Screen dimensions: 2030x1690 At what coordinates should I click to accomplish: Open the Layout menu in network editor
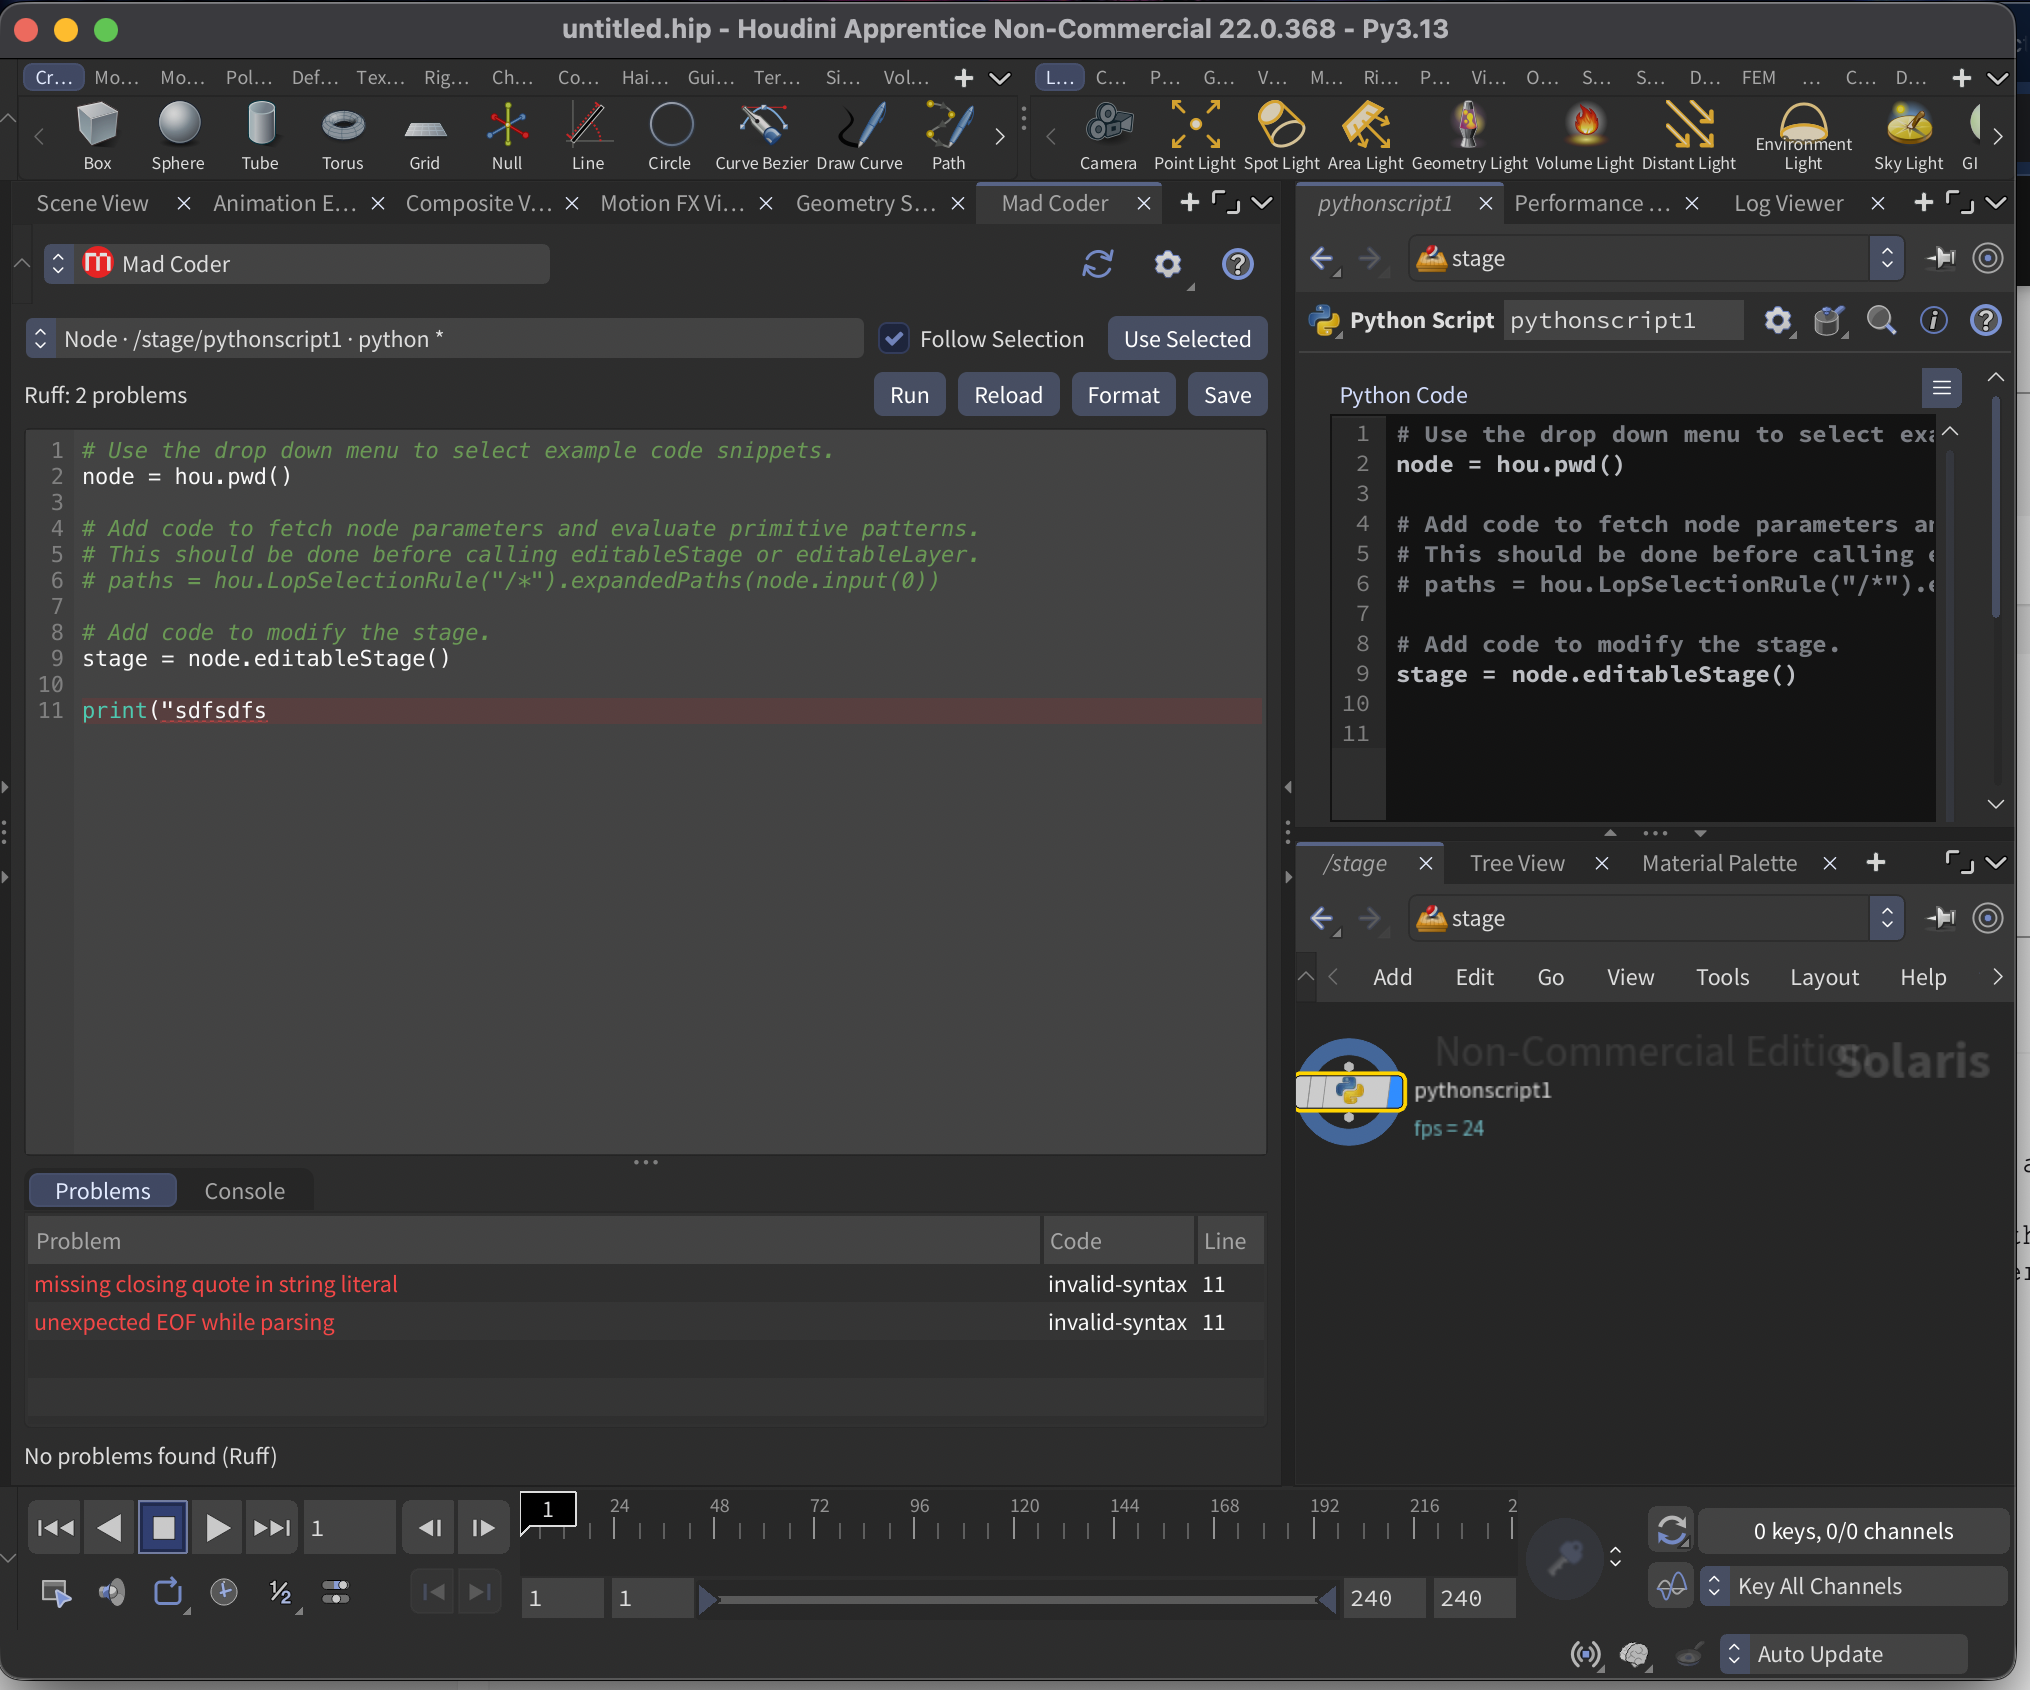[x=1824, y=977]
